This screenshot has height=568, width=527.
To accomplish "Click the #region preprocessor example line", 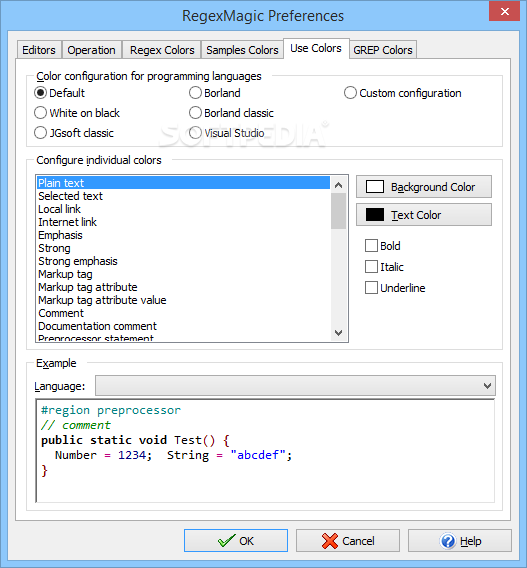I will (110, 410).
